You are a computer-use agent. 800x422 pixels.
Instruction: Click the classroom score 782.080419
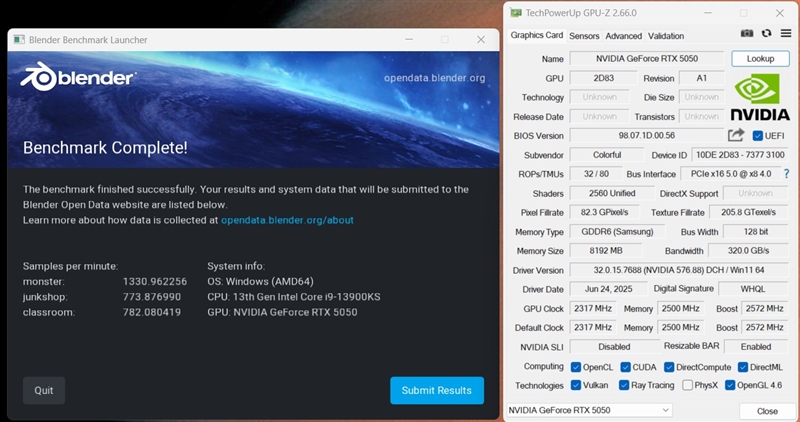(152, 312)
